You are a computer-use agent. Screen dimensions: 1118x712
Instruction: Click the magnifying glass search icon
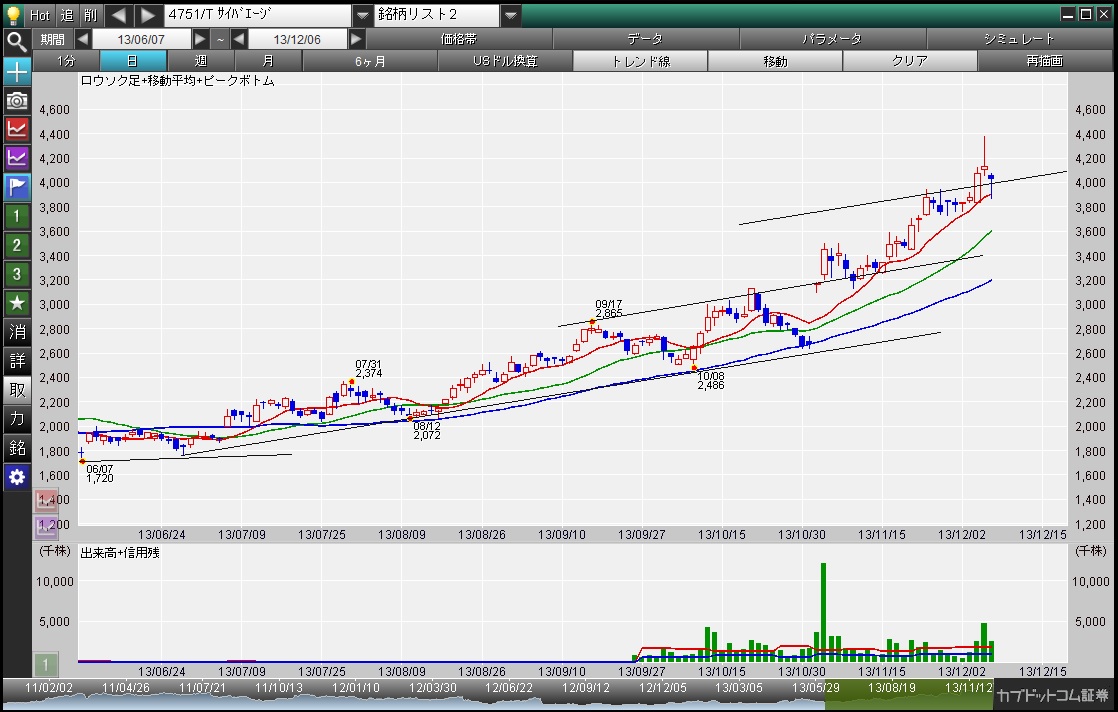pyautogui.click(x=17, y=41)
